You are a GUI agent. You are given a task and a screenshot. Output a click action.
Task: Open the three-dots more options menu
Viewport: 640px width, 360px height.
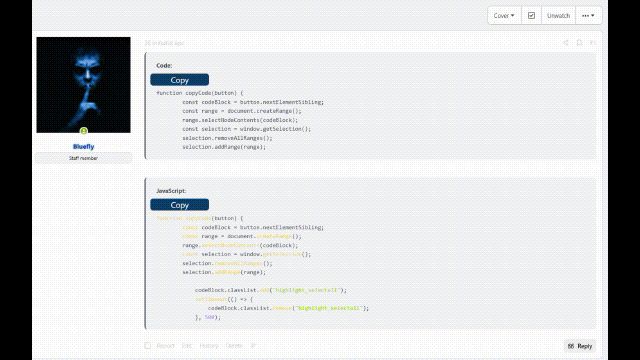pos(588,16)
